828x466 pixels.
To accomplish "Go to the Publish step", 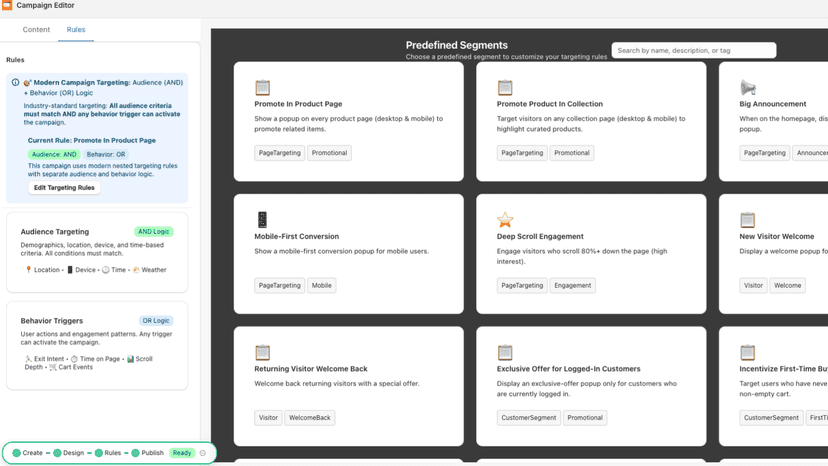I will (x=148, y=453).
